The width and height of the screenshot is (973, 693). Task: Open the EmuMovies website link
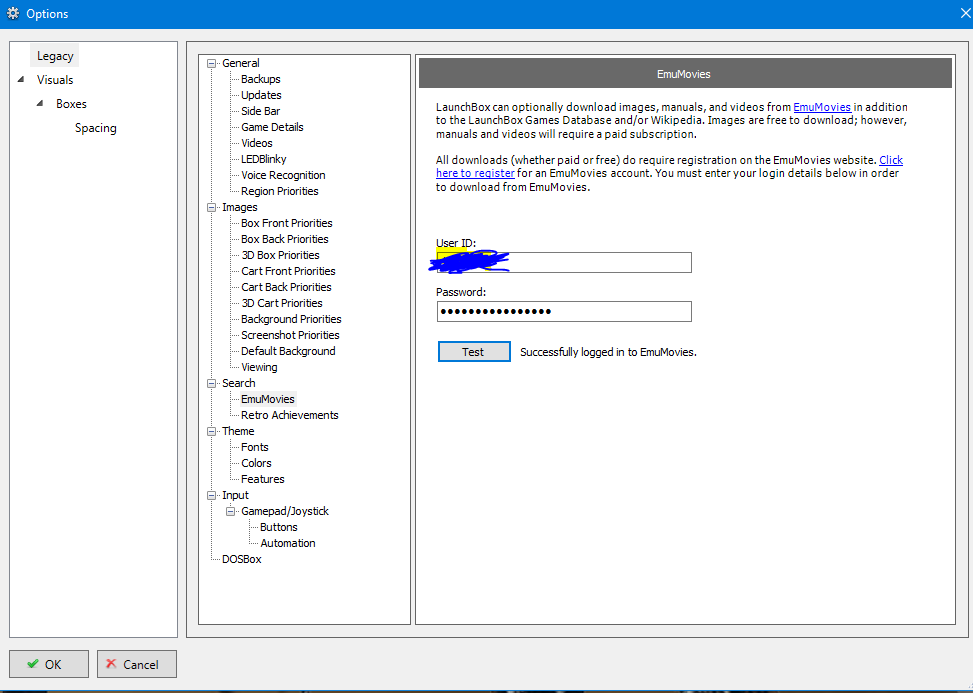tap(822, 107)
